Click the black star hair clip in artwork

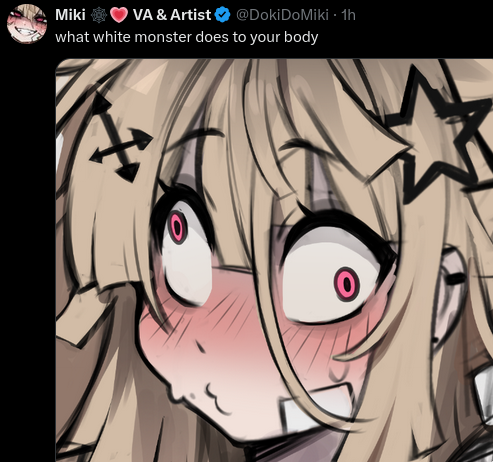[439, 135]
